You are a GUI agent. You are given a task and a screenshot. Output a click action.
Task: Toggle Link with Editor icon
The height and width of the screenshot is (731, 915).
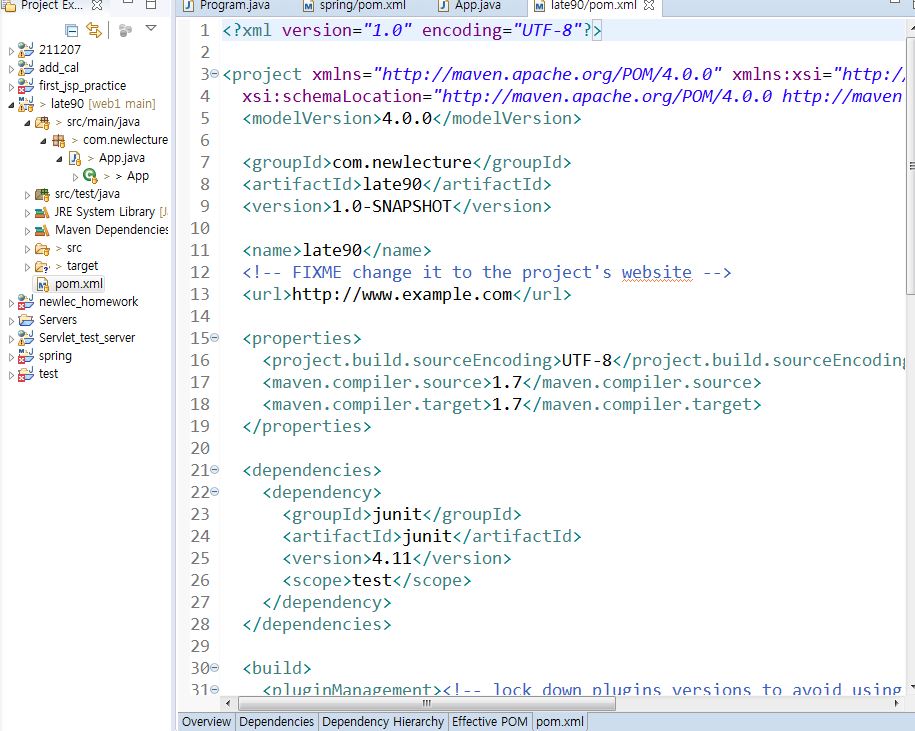tap(93, 29)
